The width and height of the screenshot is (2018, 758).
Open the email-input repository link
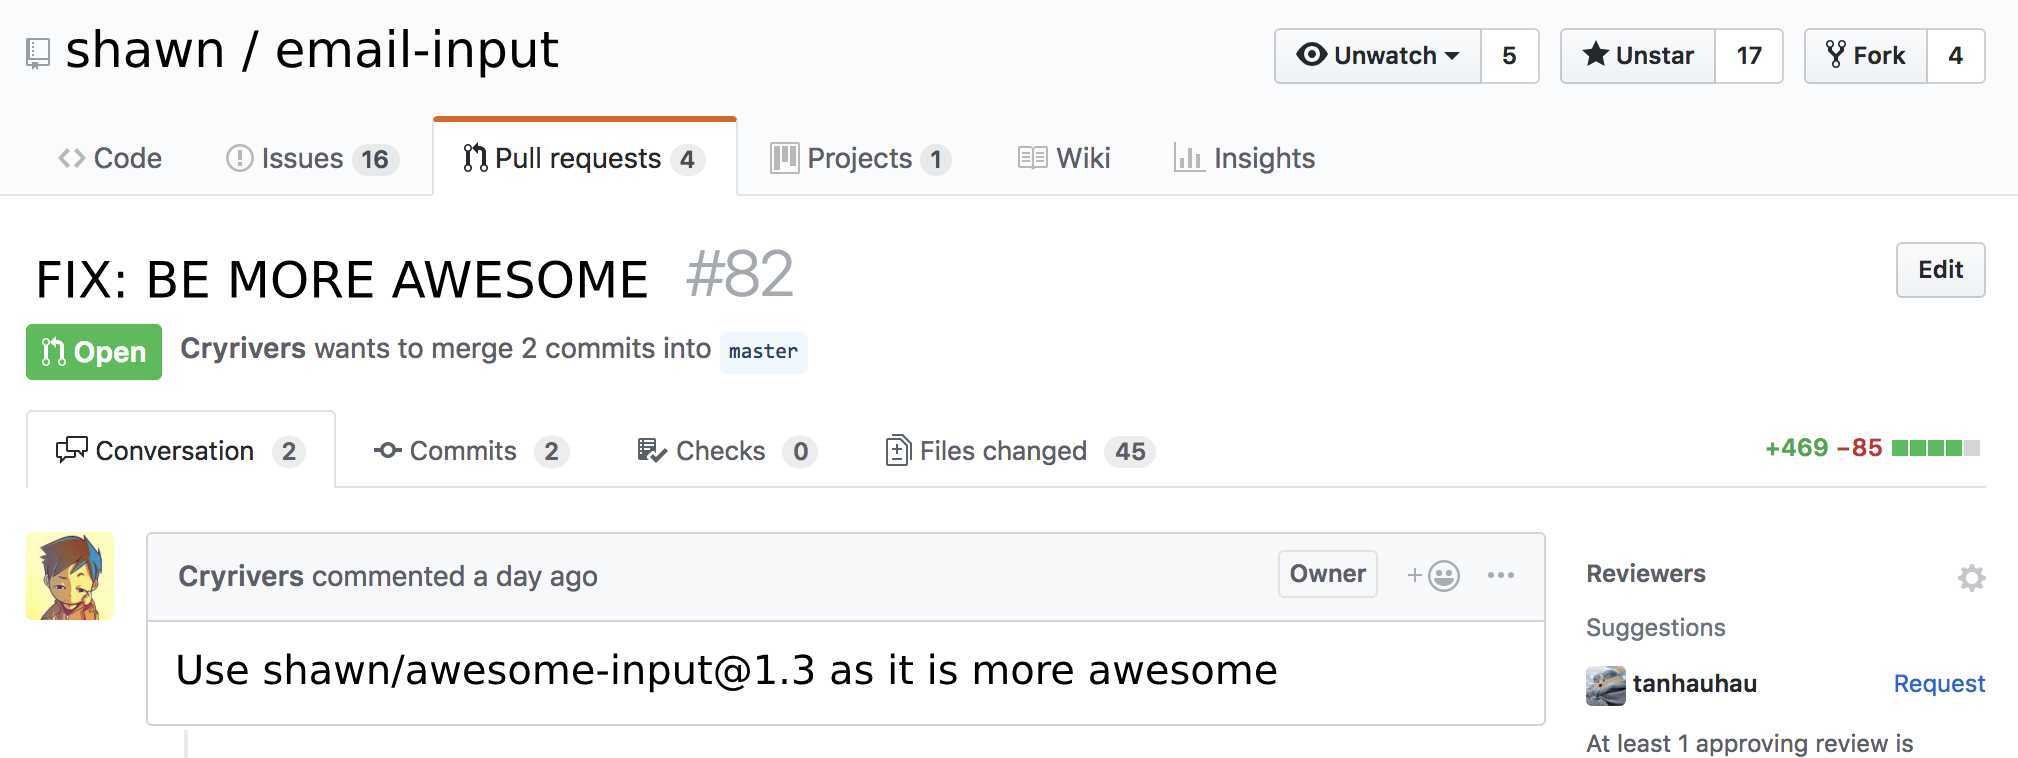(x=417, y=50)
